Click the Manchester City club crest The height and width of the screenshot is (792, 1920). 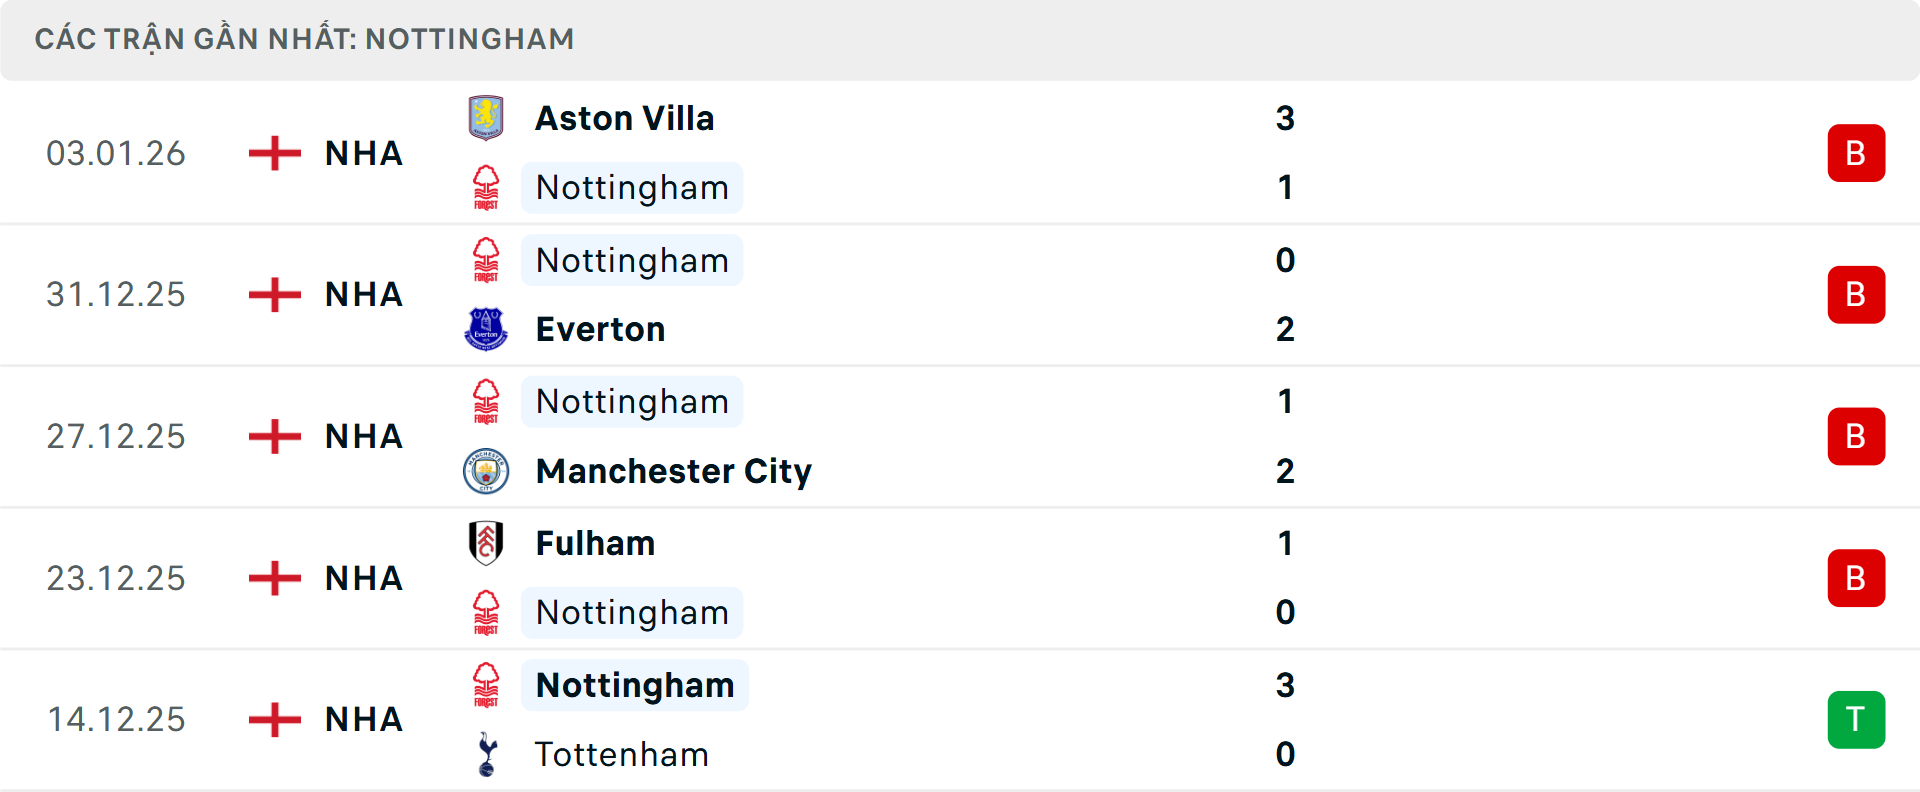click(486, 471)
